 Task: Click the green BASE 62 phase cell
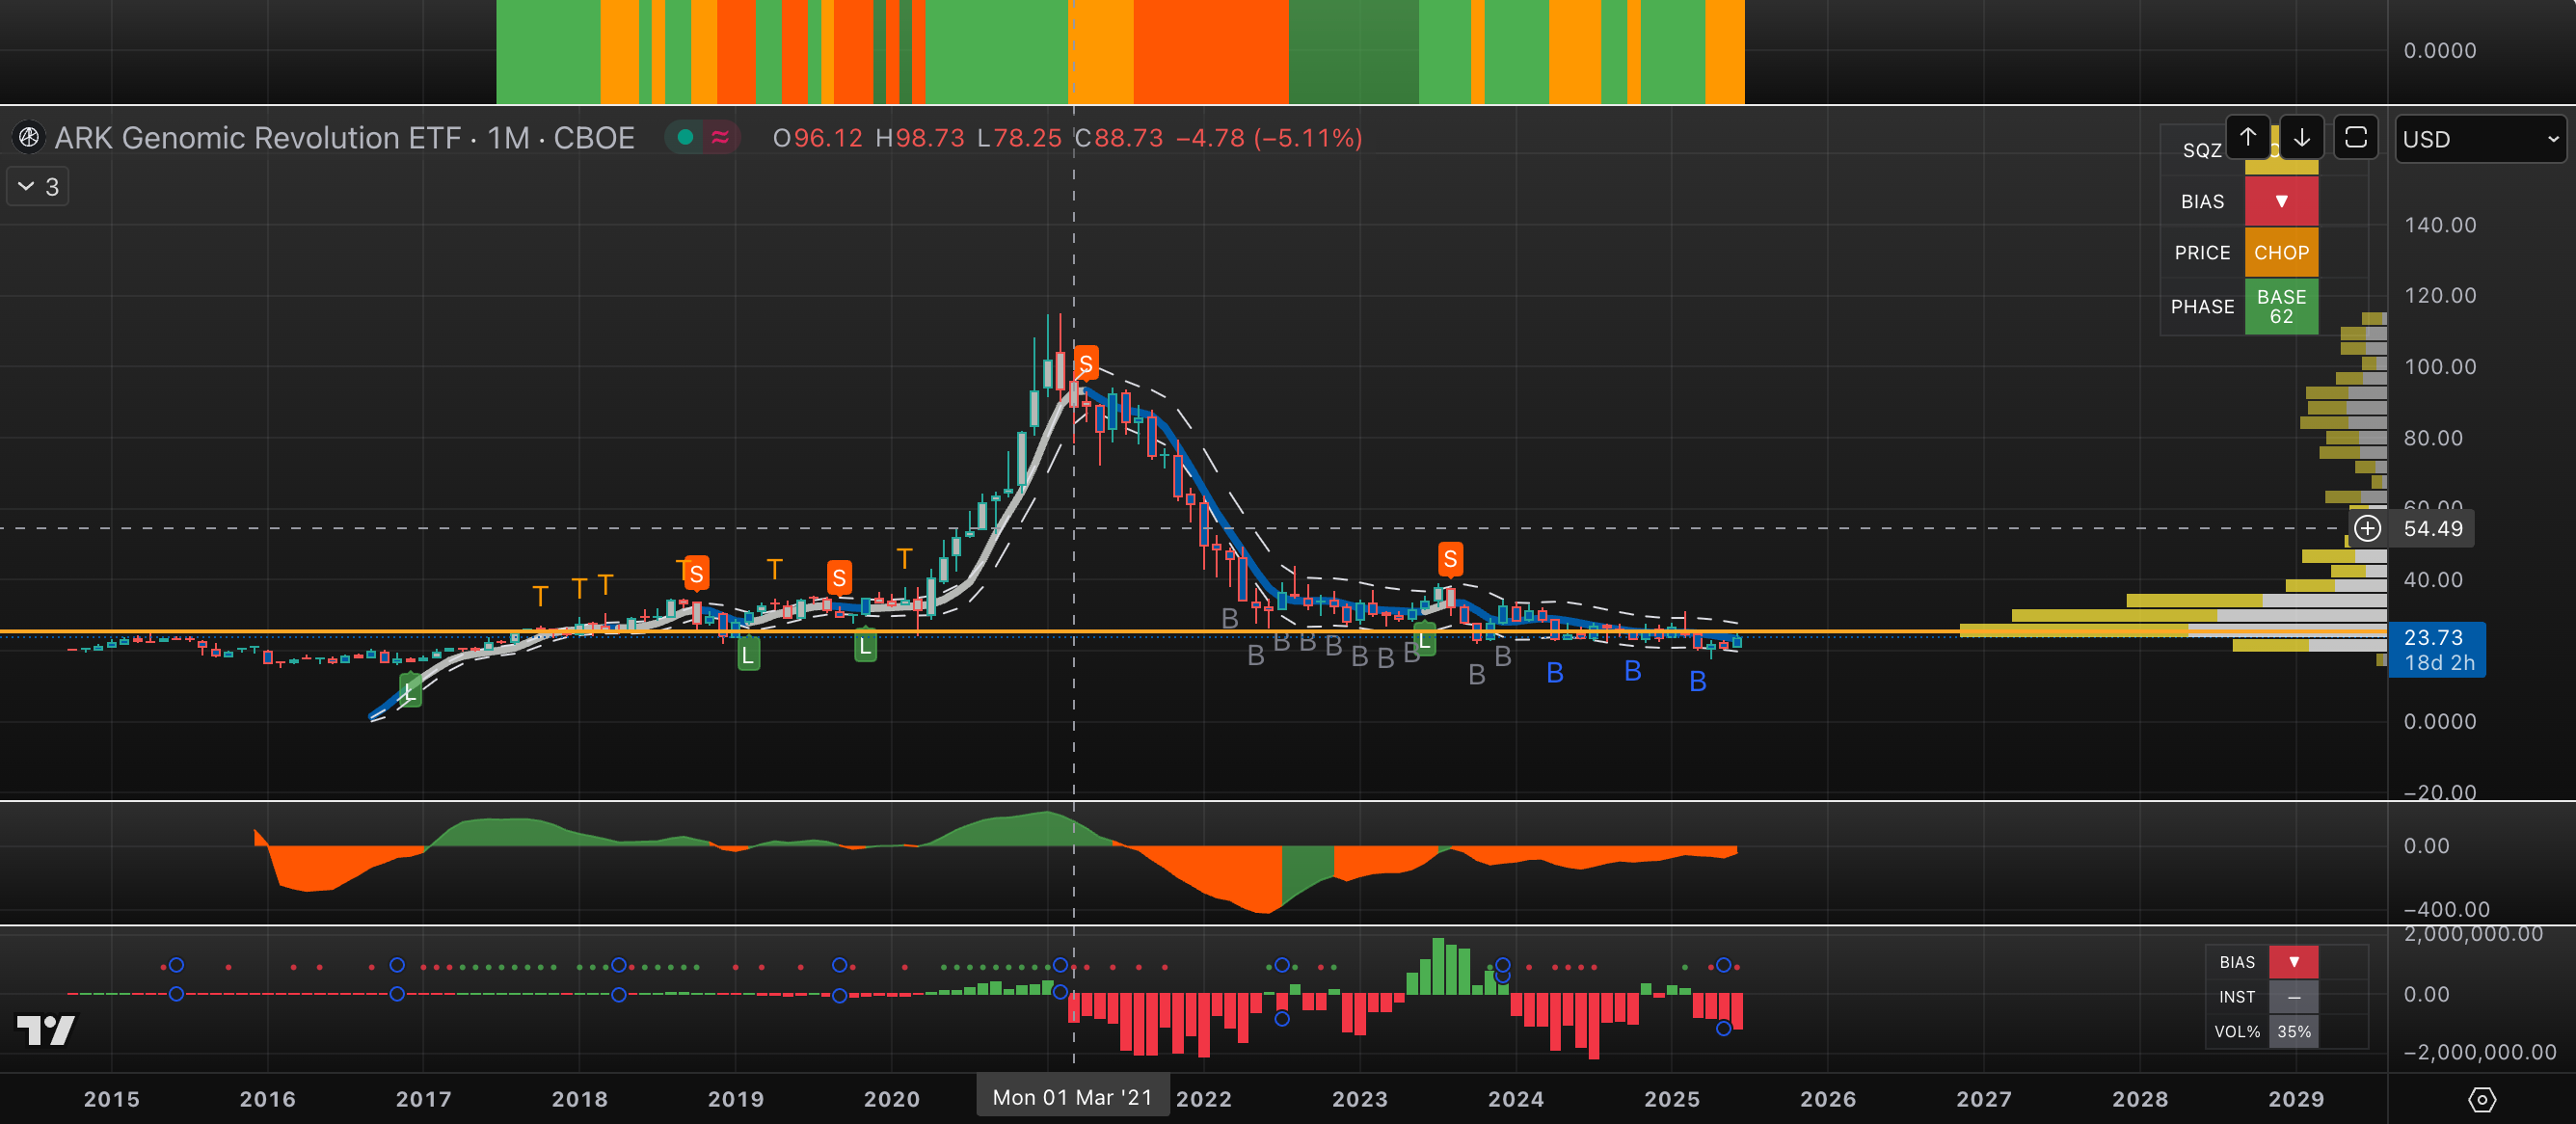(2281, 306)
